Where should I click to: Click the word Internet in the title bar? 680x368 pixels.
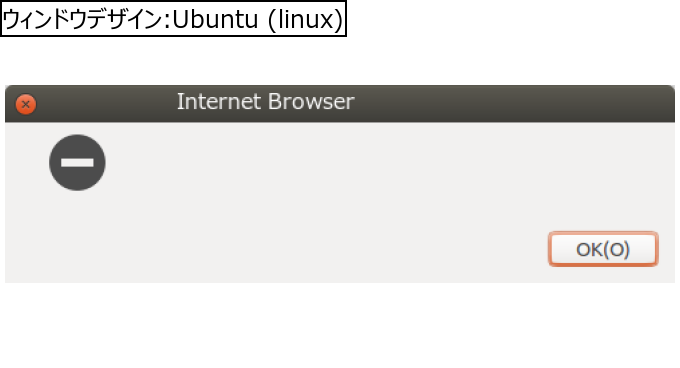(219, 102)
